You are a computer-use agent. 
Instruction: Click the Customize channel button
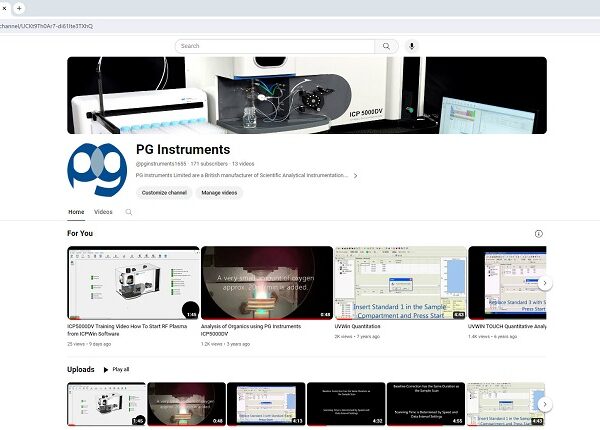[164, 193]
